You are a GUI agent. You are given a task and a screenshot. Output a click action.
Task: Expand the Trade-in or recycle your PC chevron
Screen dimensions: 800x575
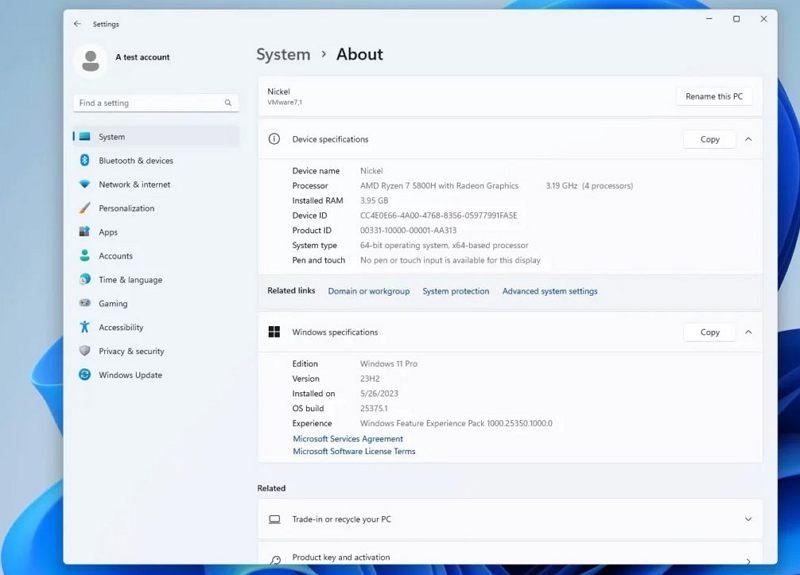click(x=748, y=519)
